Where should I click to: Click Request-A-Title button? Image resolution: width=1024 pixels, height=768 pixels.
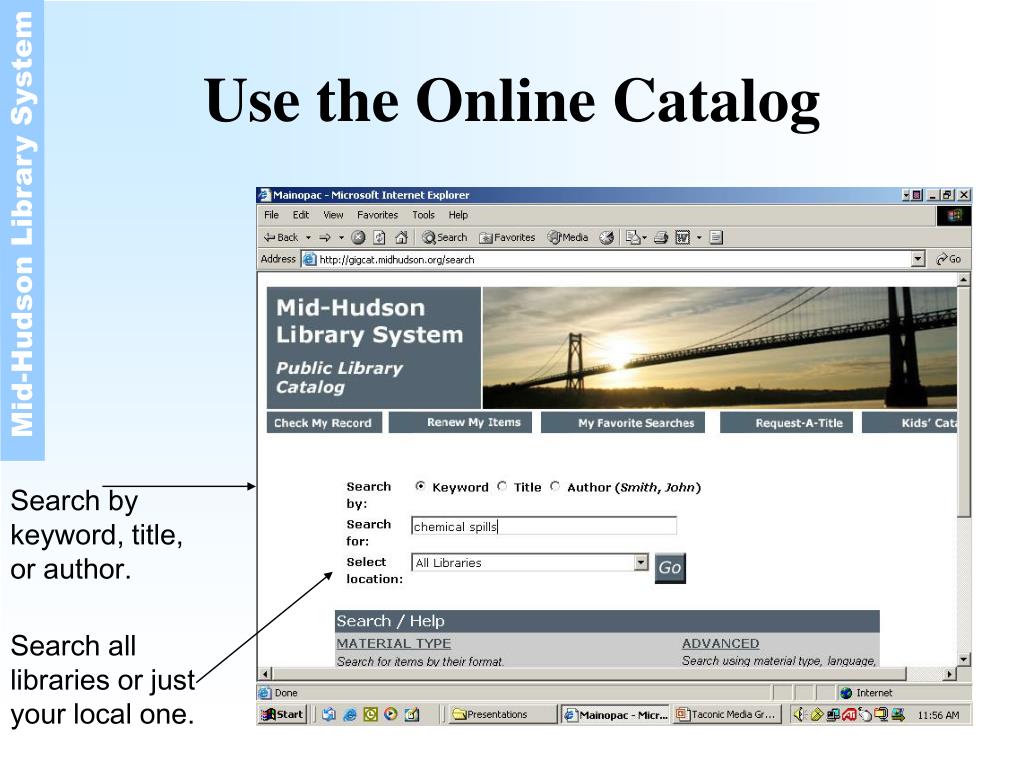tap(786, 423)
